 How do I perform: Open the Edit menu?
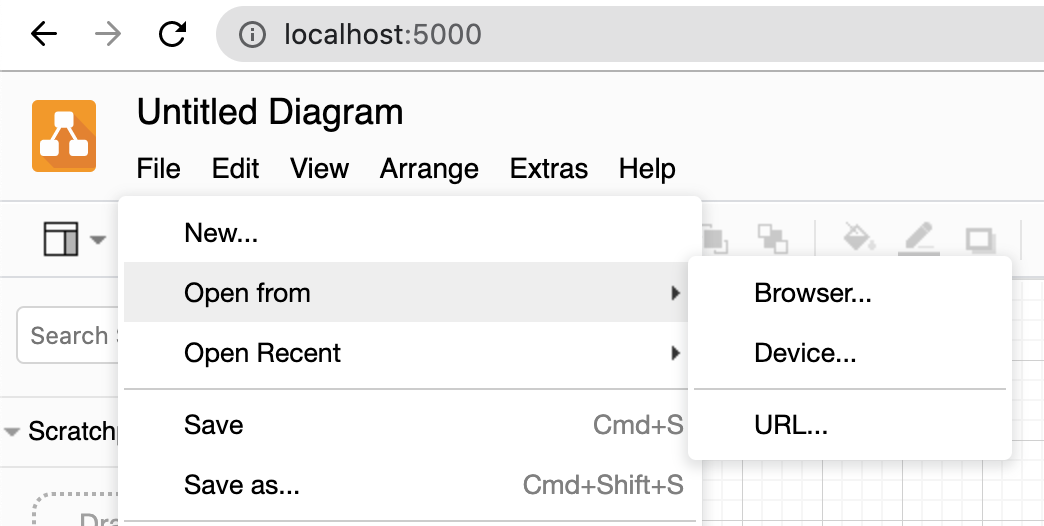point(235,168)
